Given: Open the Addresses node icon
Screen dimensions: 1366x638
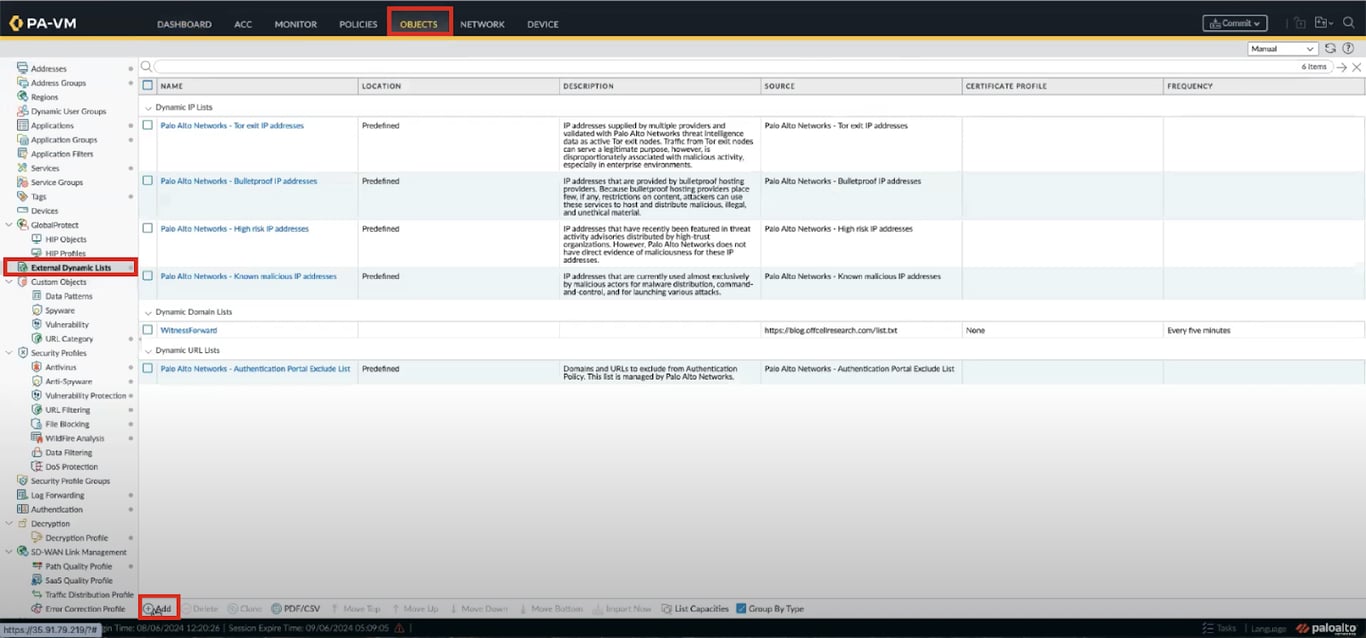Looking at the screenshot, I should (x=22, y=68).
